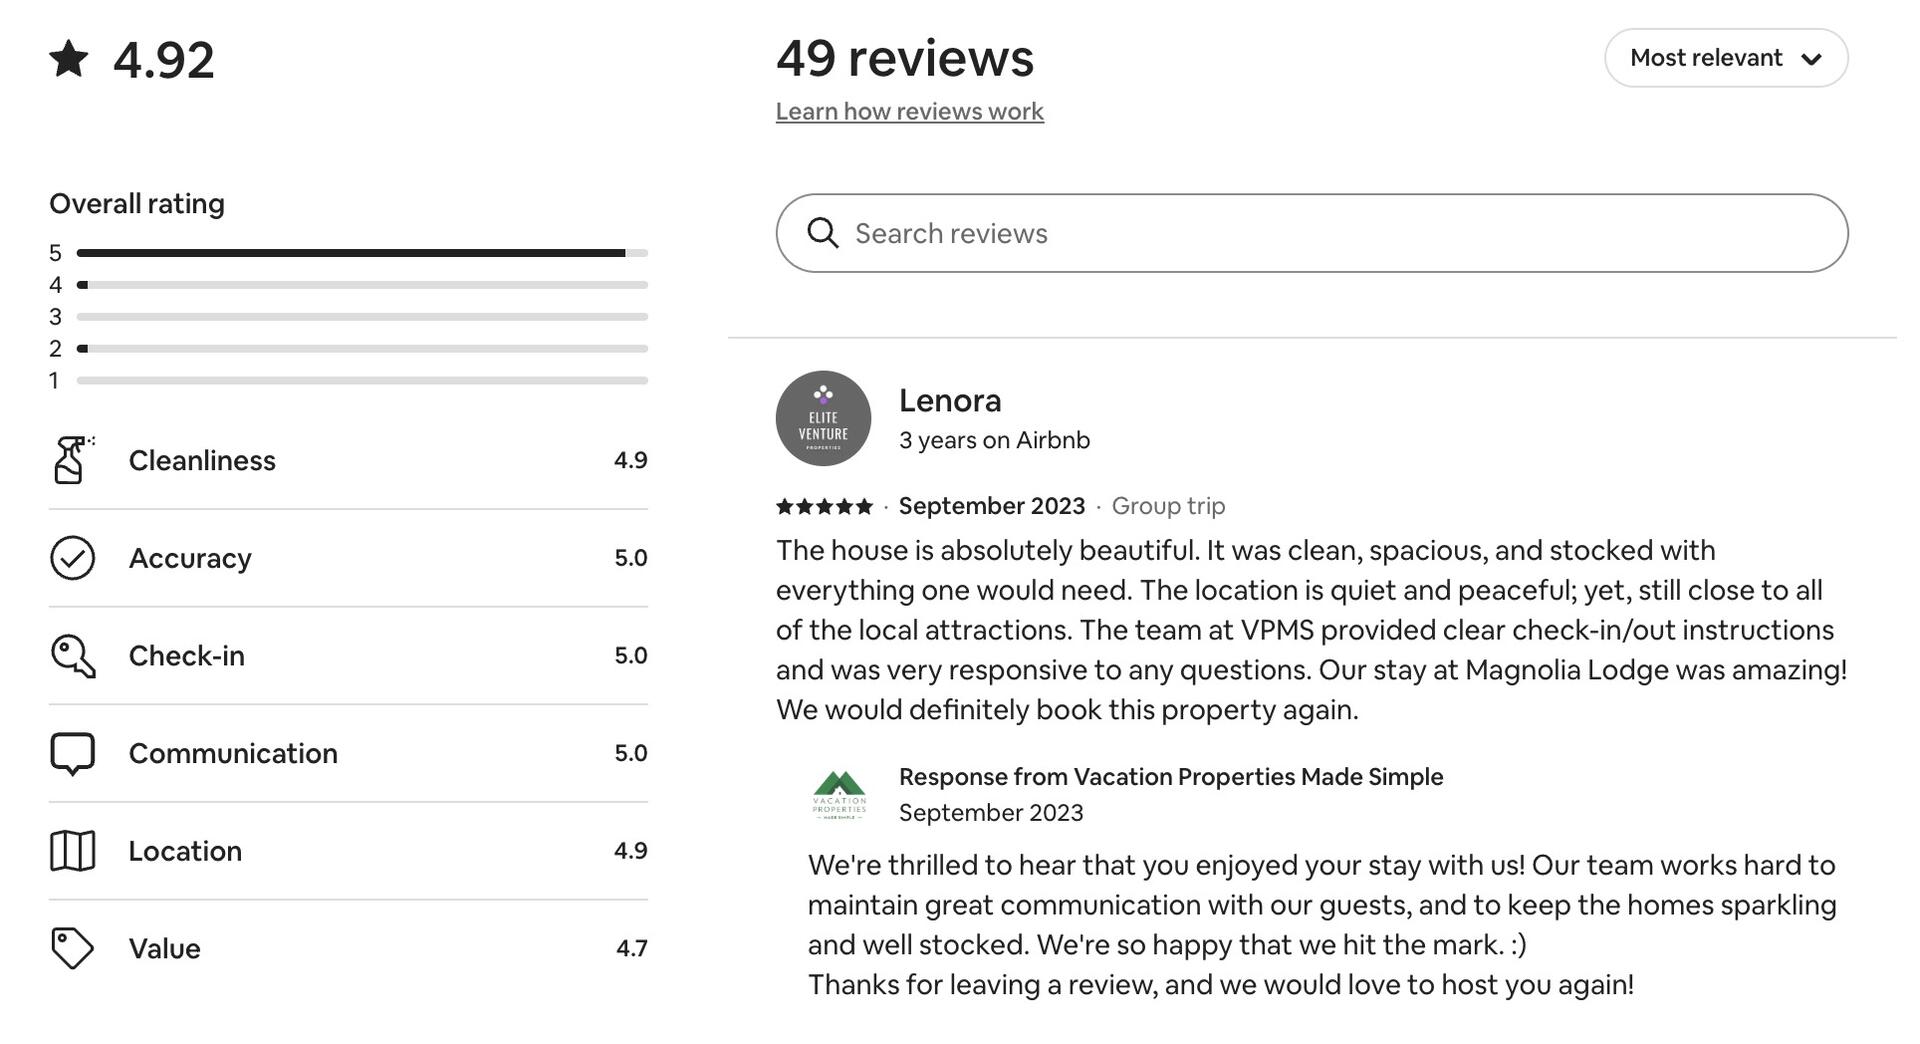1920x1044 pixels.
Task: Select the 2-star rating bar
Action: (362, 349)
